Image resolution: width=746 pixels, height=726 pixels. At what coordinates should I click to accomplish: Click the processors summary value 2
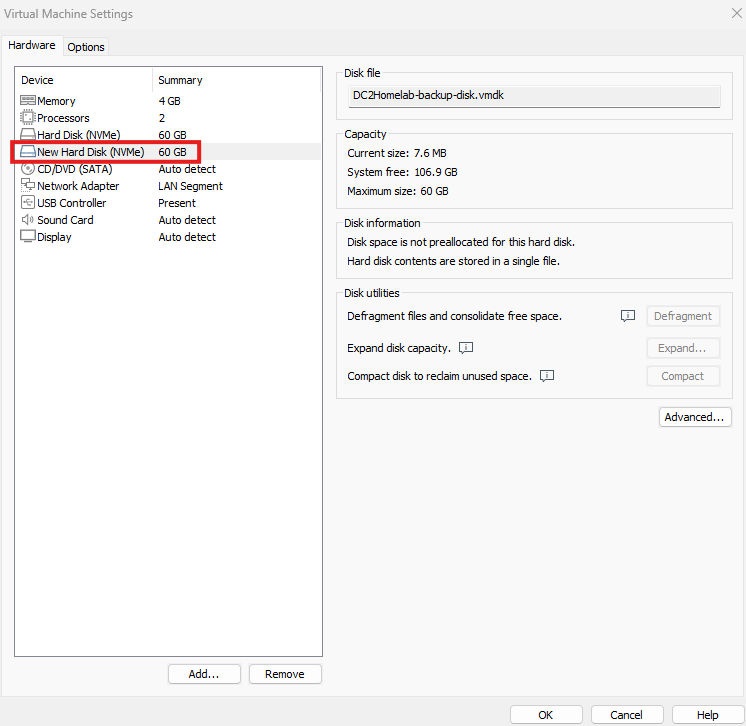[x=162, y=118]
